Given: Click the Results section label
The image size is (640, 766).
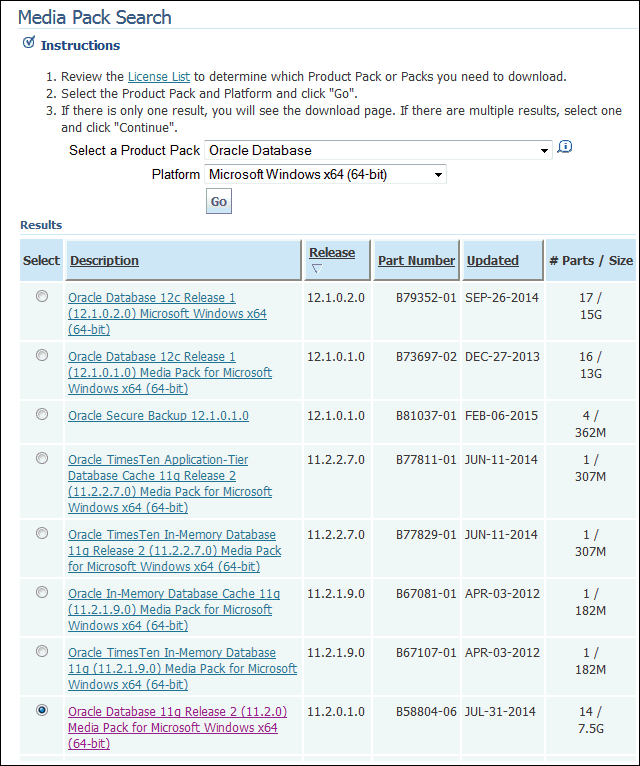Looking at the screenshot, I should pos(41,225).
